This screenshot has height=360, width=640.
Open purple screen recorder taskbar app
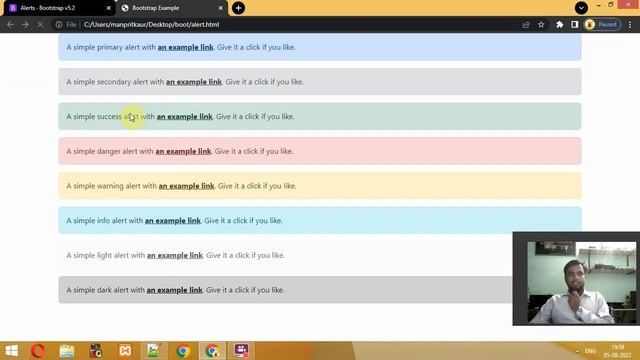(241, 351)
